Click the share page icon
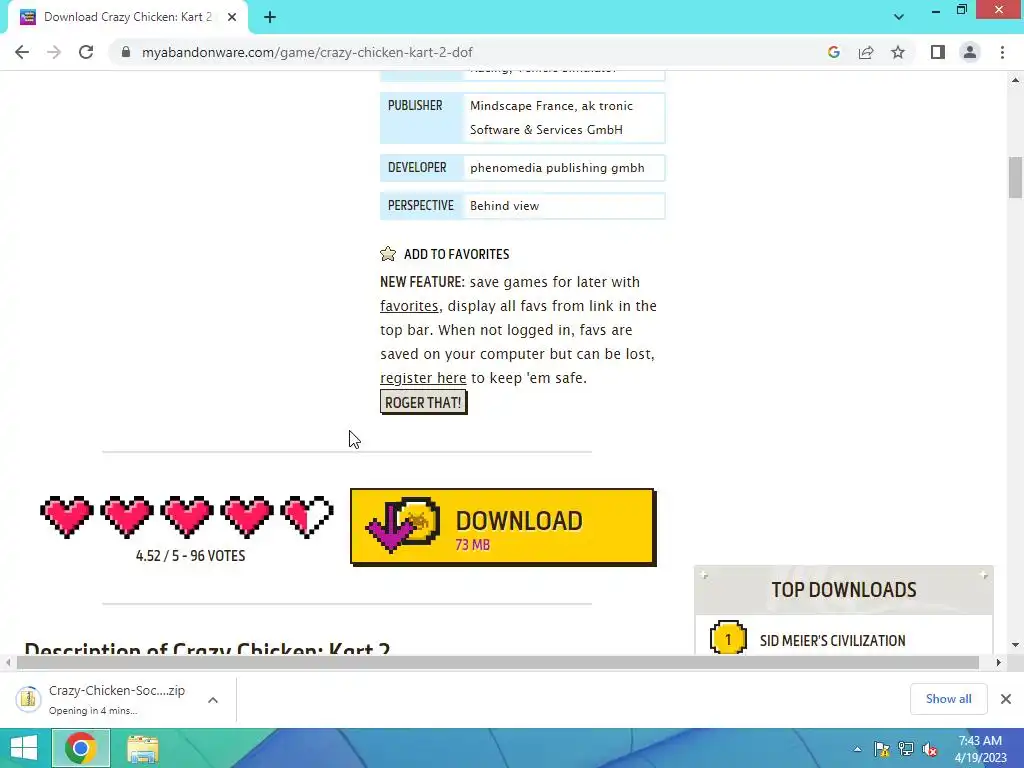 coord(866,52)
